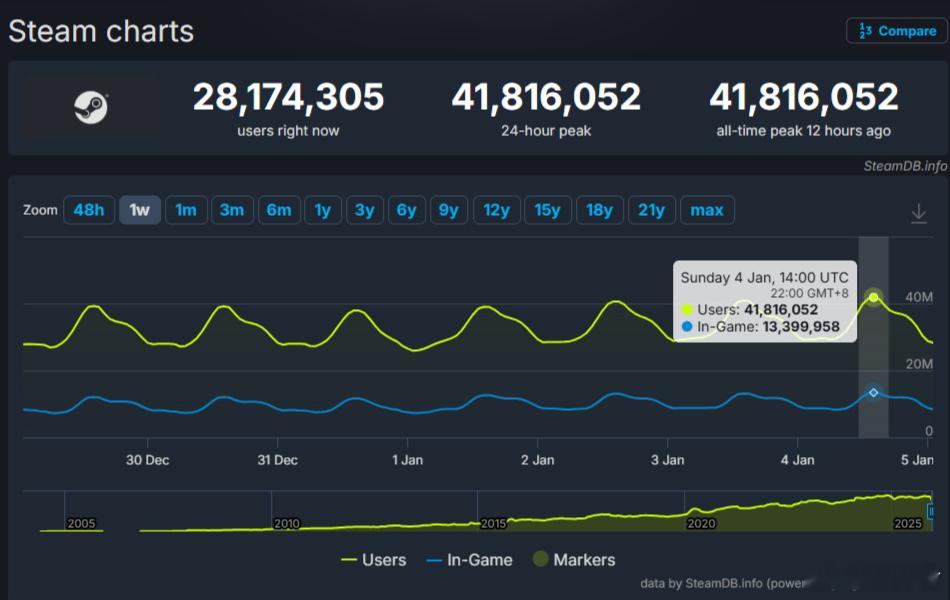Click the comparison icon inside the Compare button

[x=868, y=31]
